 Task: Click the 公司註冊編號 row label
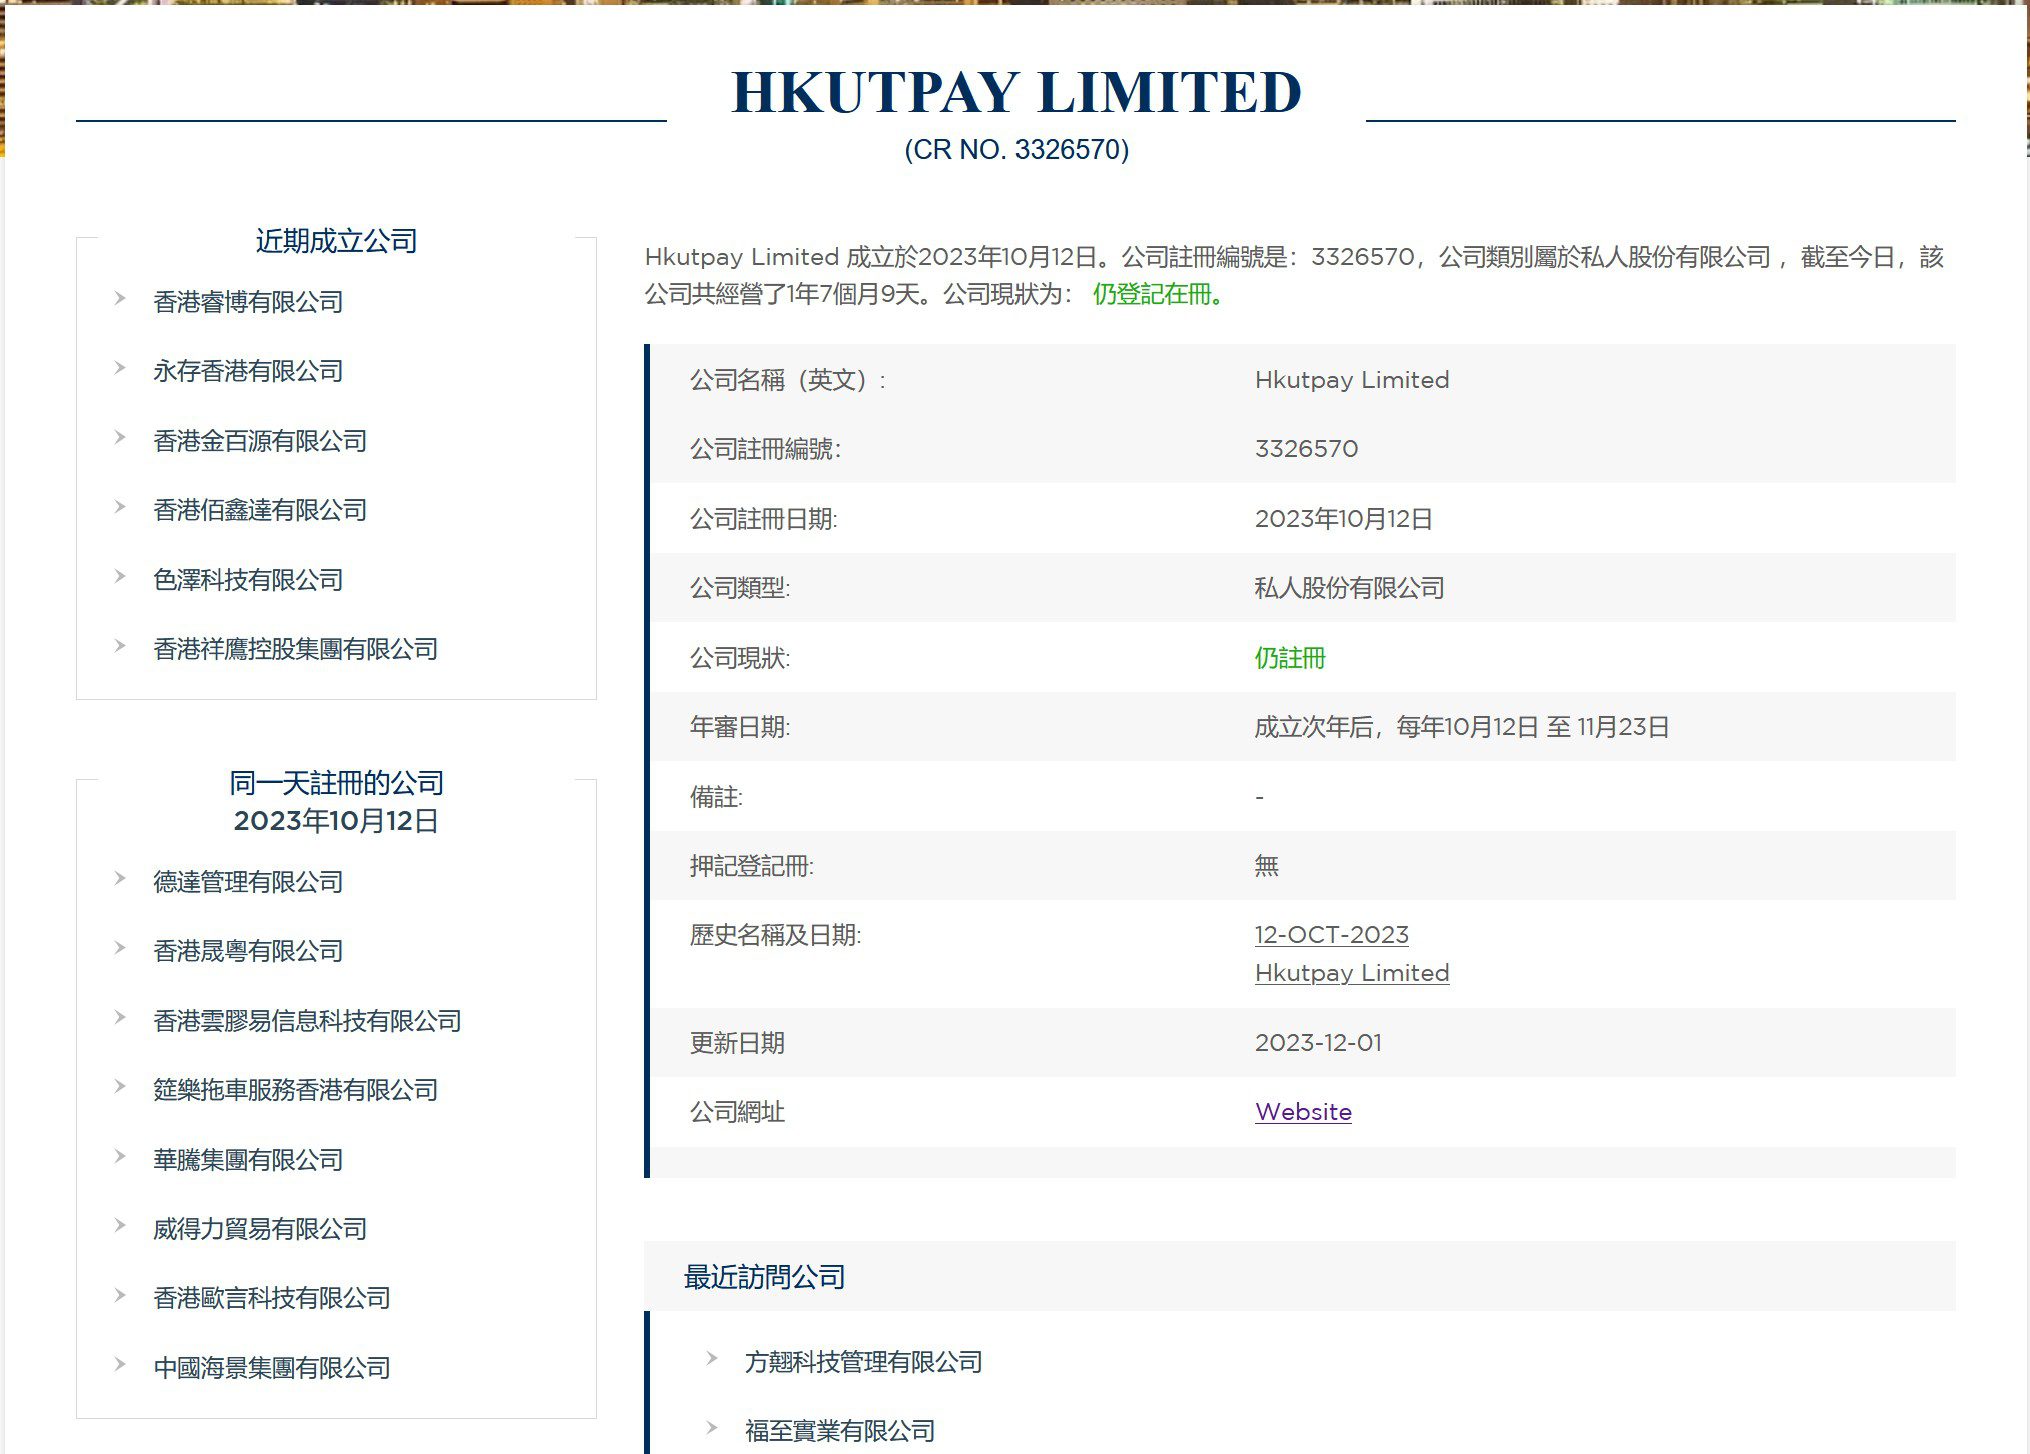point(765,449)
